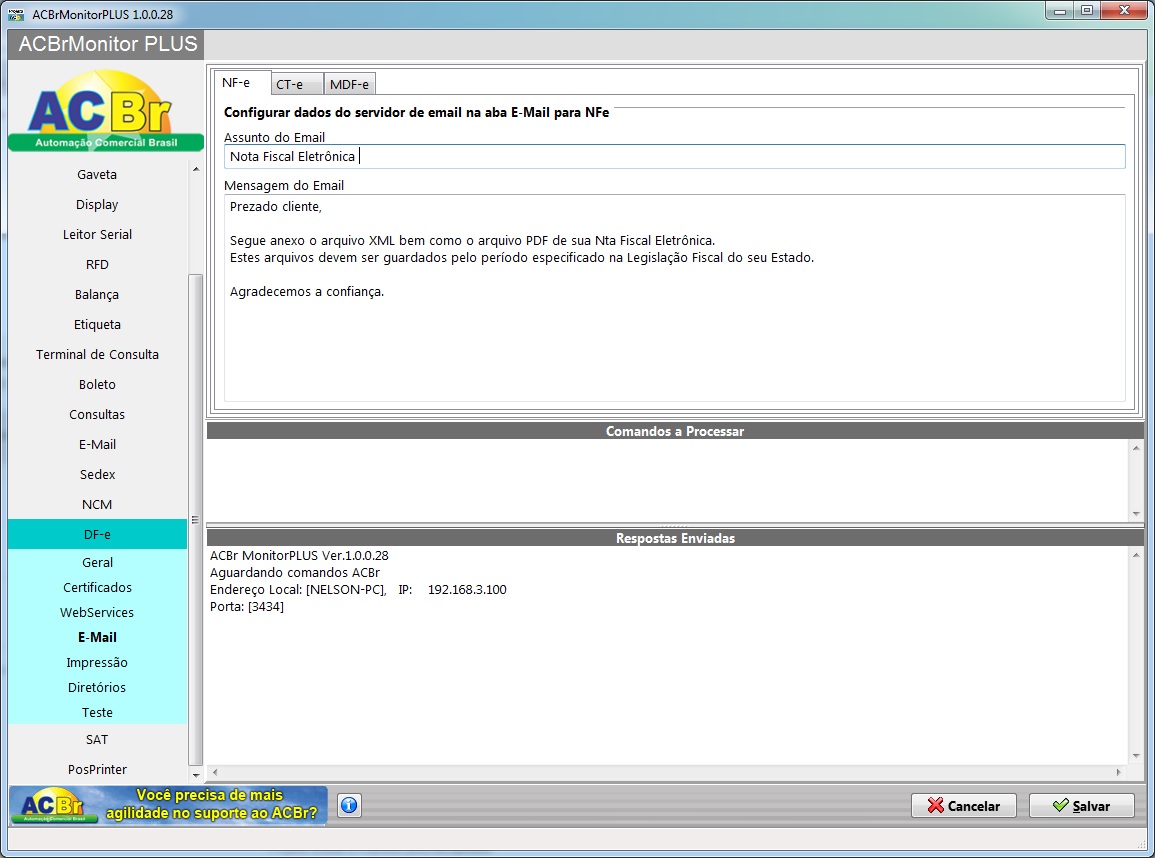Click Comandos a Processar scroll up arrow
The image size is (1155, 858).
1137,448
